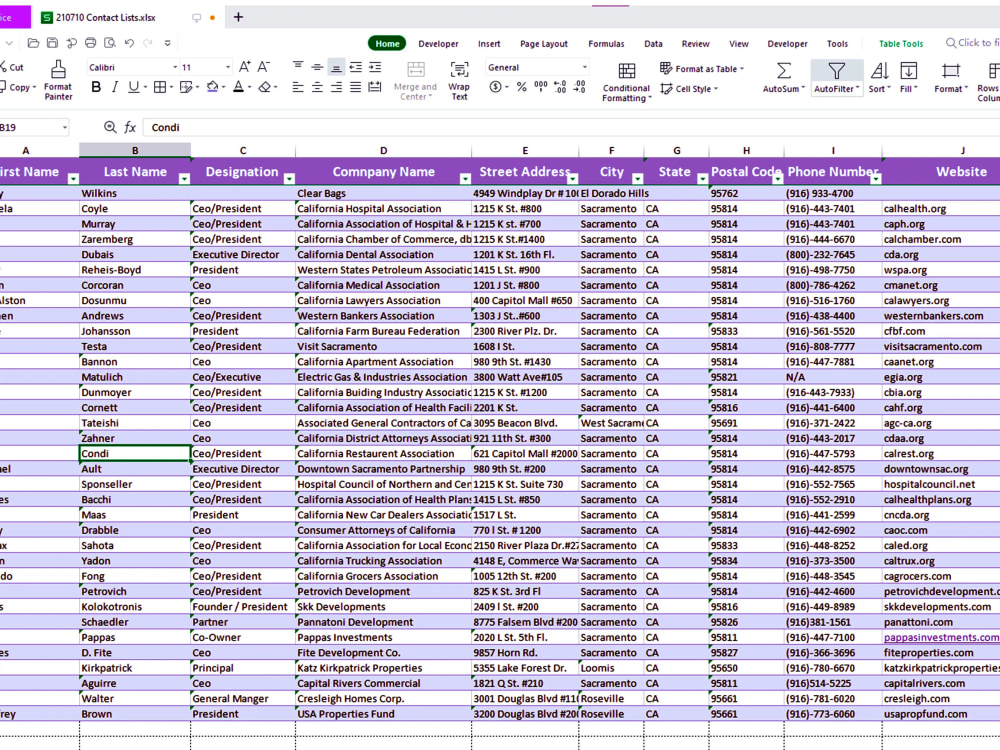This screenshot has height=750, width=1000.
Task: Toggle Wrap Text for the cell
Action: point(459,80)
